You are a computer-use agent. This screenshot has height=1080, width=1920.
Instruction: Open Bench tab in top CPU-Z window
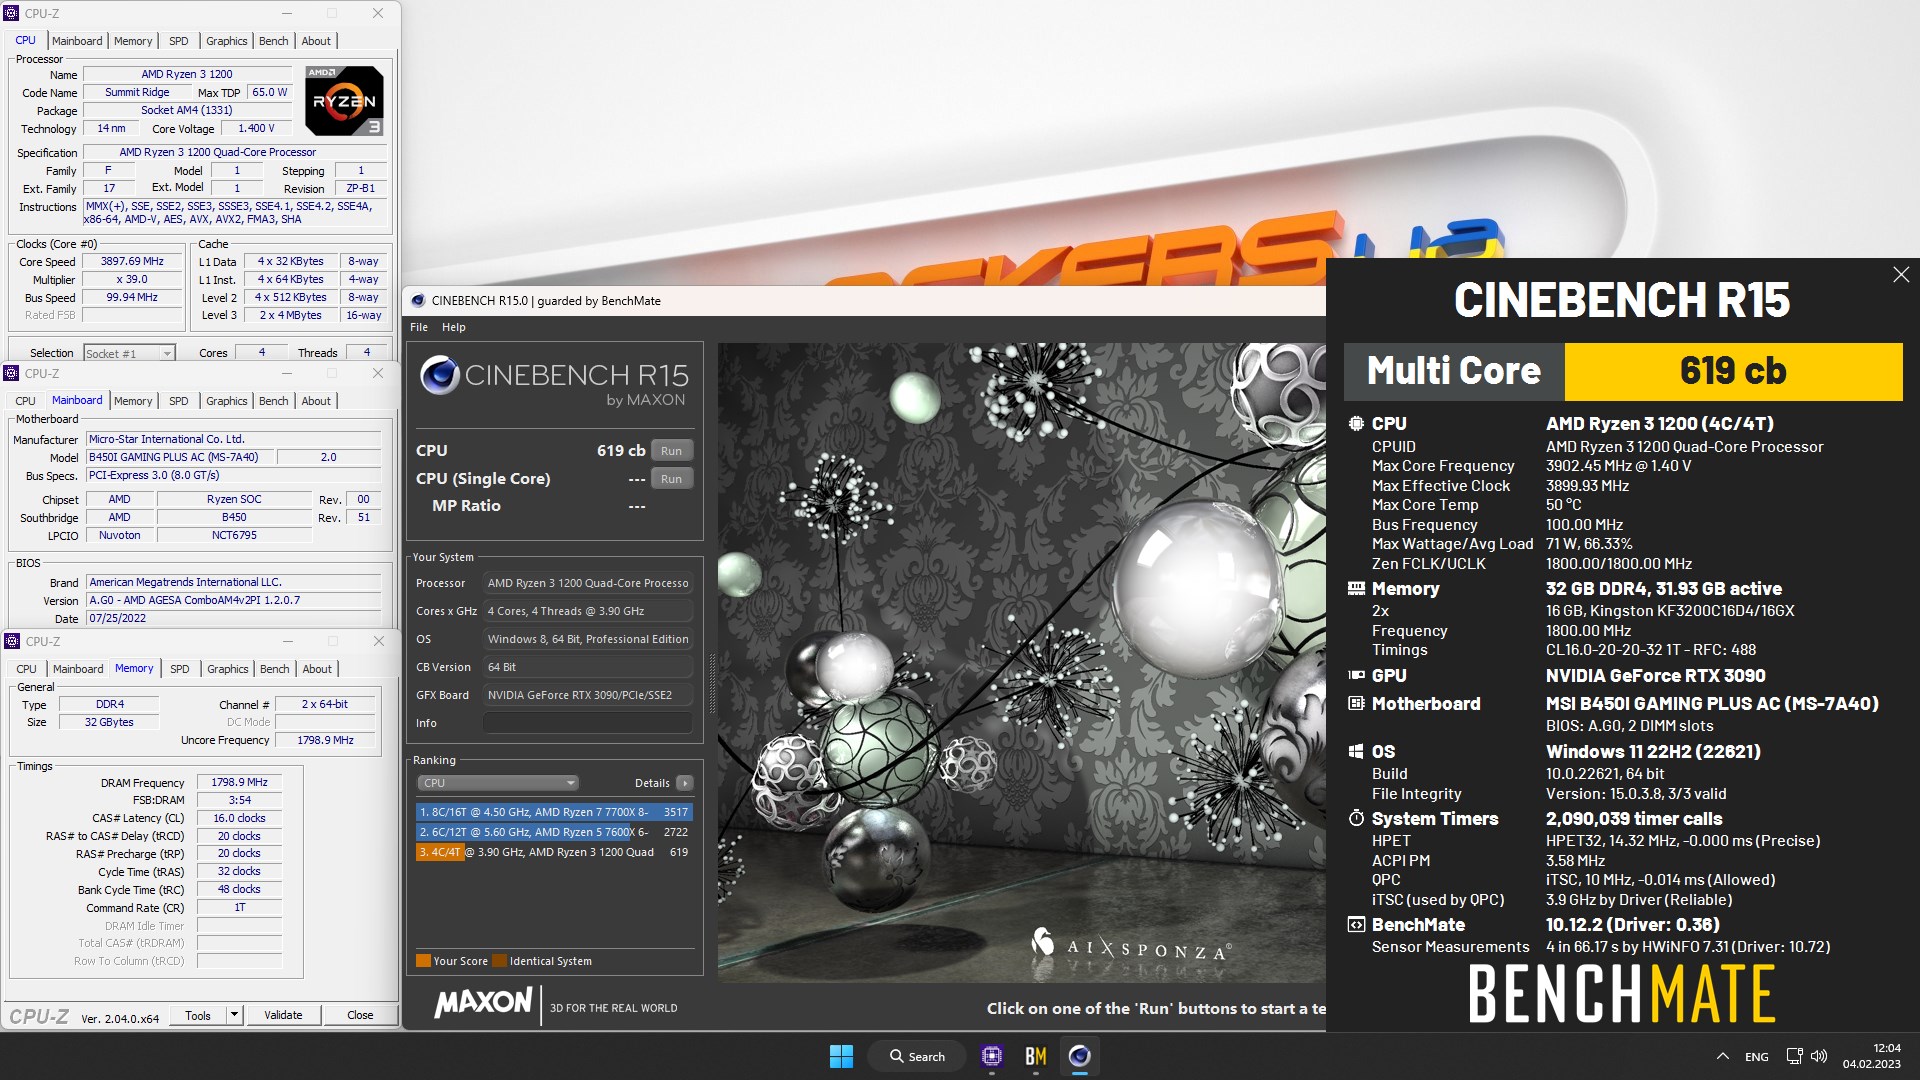(x=273, y=41)
